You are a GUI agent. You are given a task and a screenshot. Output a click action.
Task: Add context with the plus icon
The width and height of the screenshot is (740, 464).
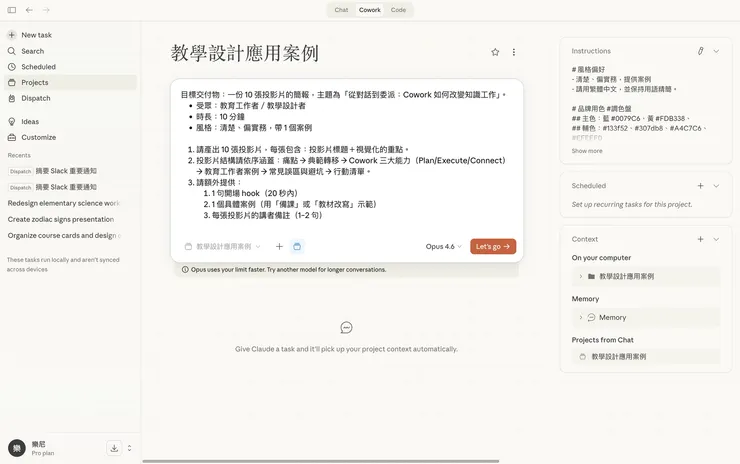coord(700,239)
